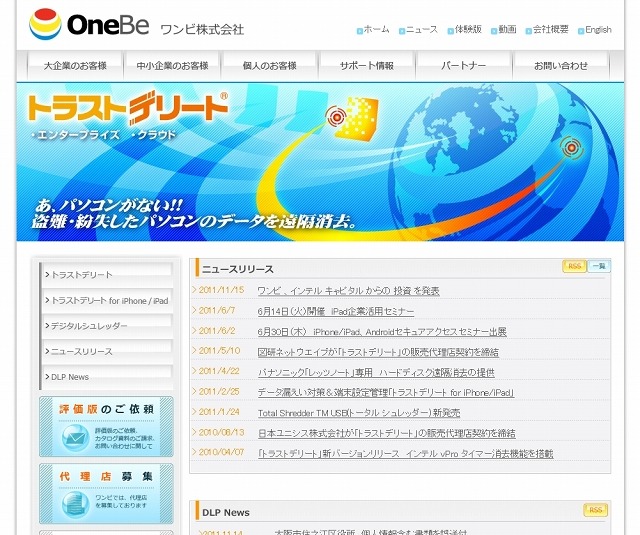The width and height of the screenshot is (640, 535).
Task: Open トラストデリート sidebar item
Action: click(x=107, y=275)
